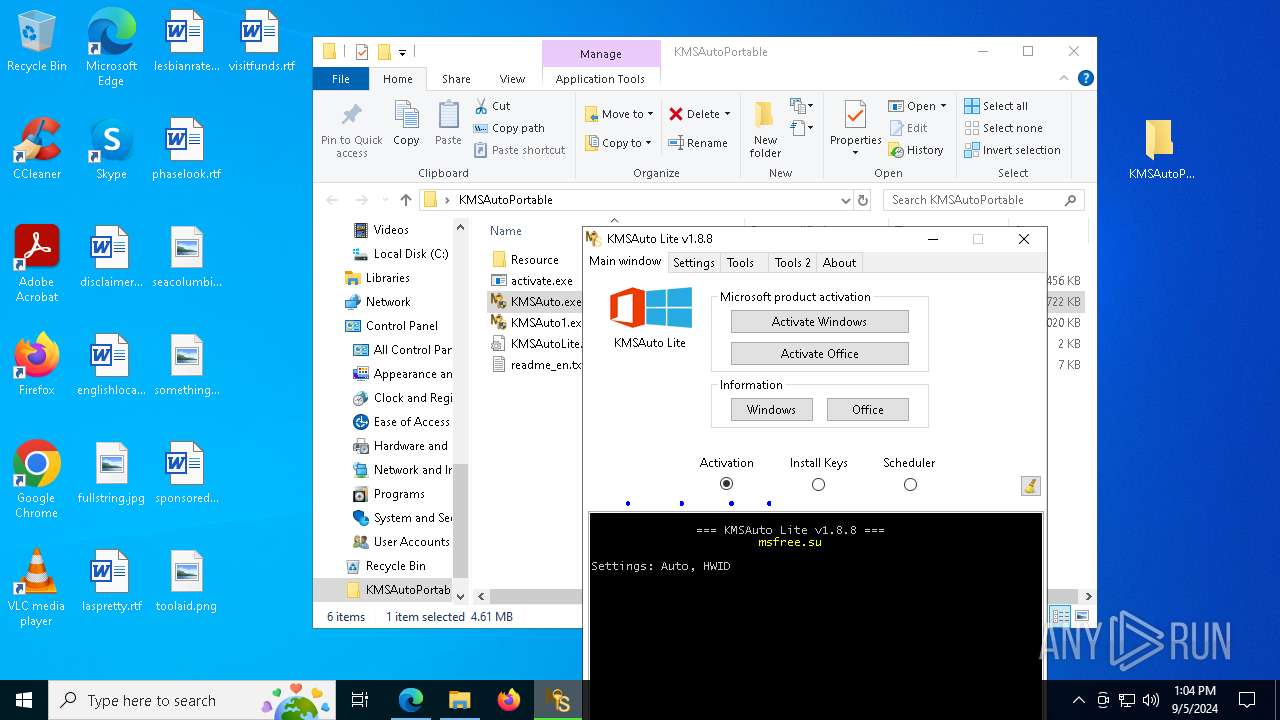
Task: Switch to the Settings tab in KMSAuto
Action: [x=693, y=263]
